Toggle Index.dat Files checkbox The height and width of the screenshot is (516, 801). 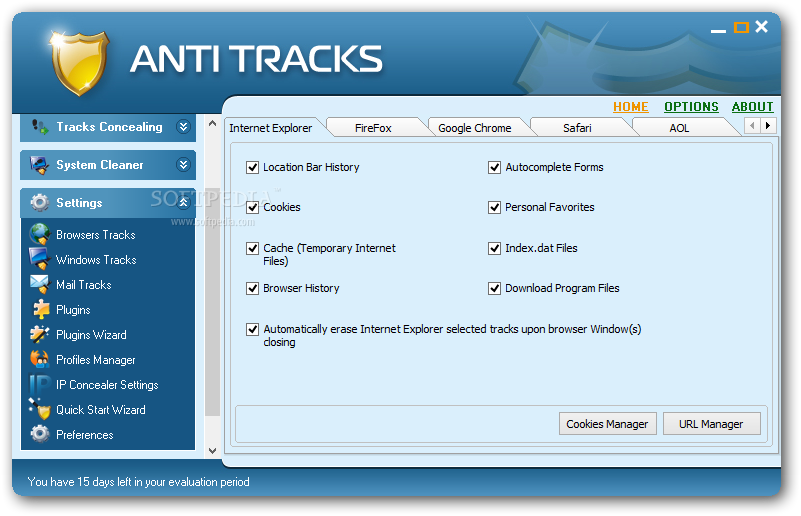pyautogui.click(x=494, y=248)
